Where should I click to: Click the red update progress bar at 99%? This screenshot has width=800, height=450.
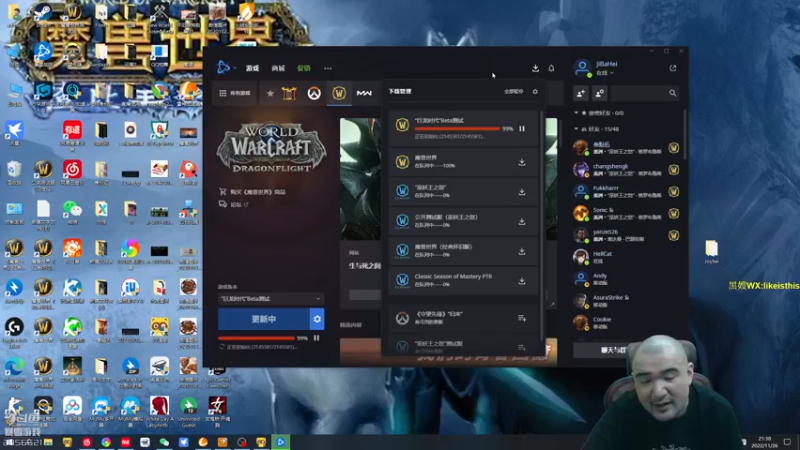(256, 338)
